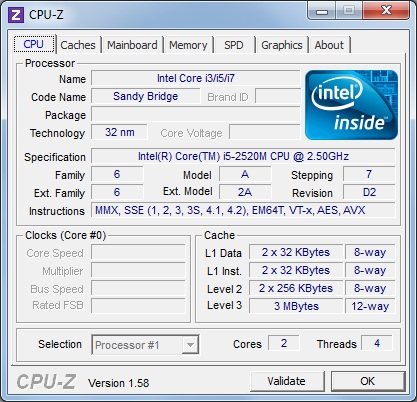Click the CPU-Z logo at bottom left
417x402 pixels.
pos(46,381)
